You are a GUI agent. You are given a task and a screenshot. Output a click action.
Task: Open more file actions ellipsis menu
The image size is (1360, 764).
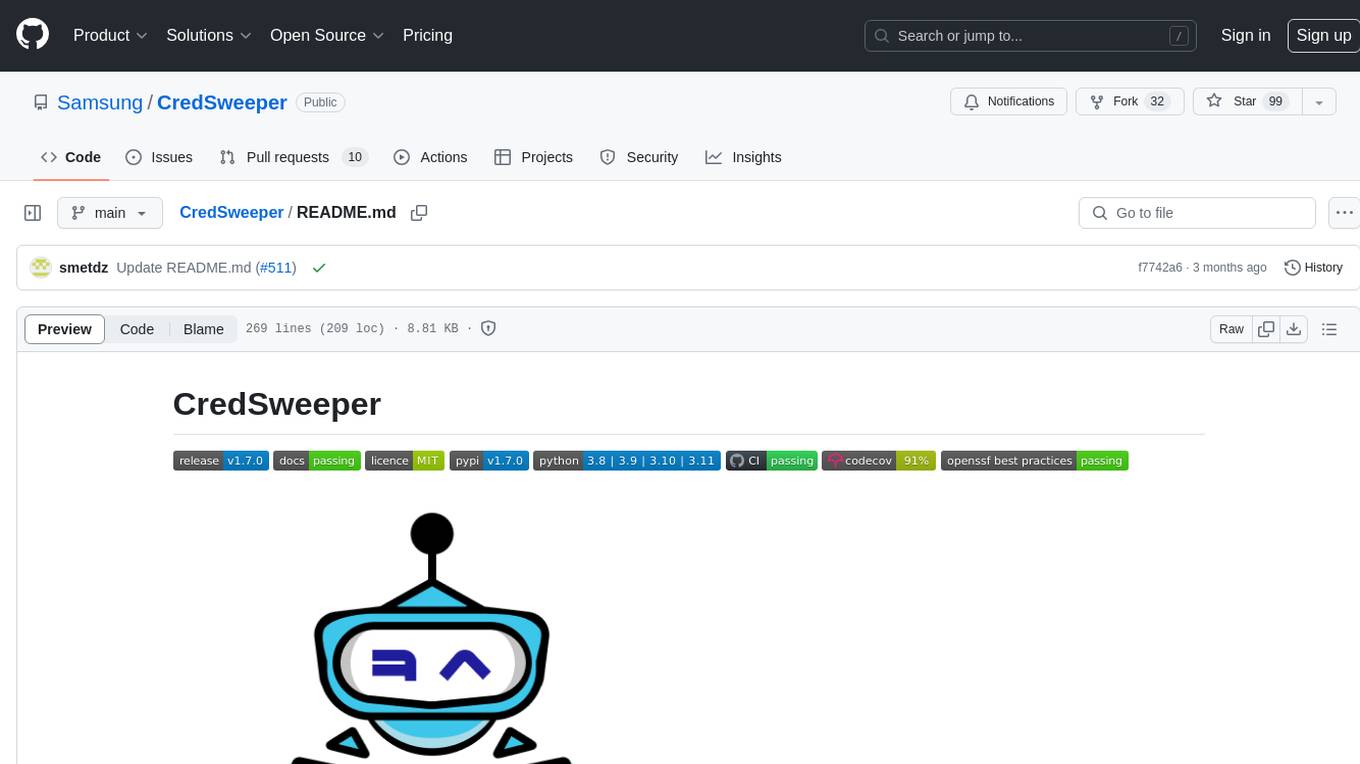coord(1344,213)
